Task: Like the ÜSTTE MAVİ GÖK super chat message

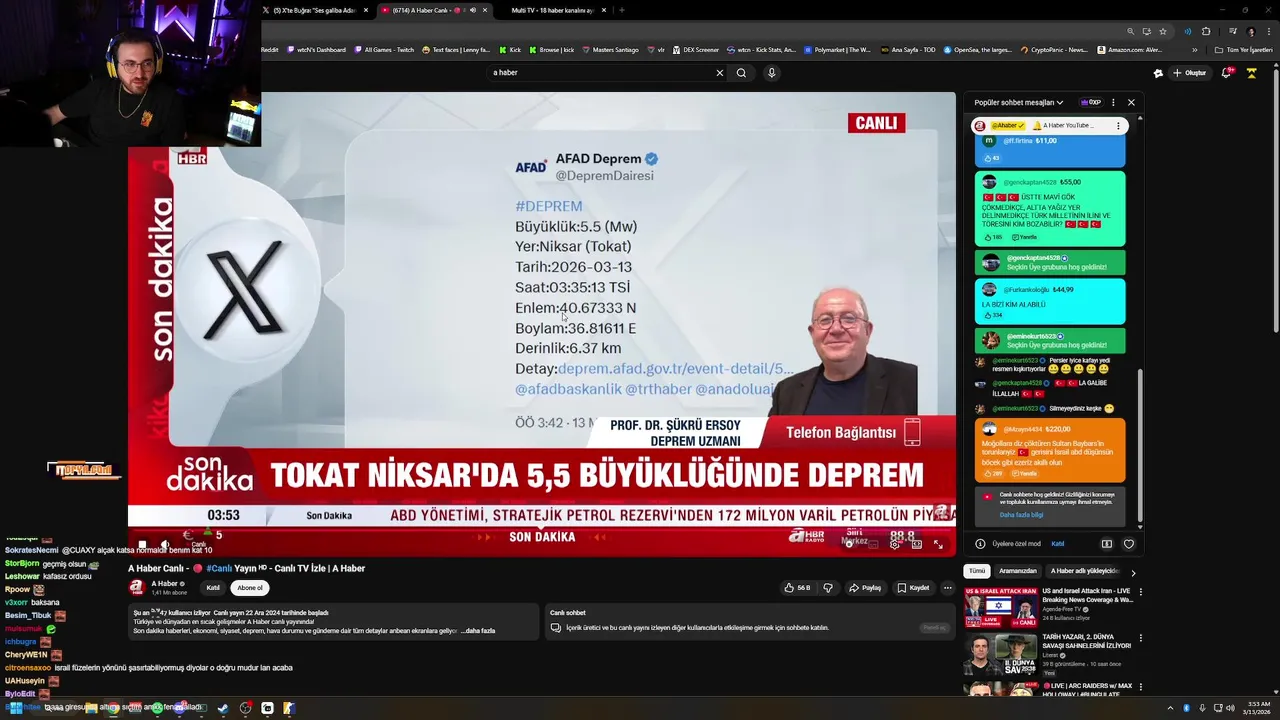Action: pyautogui.click(x=993, y=237)
